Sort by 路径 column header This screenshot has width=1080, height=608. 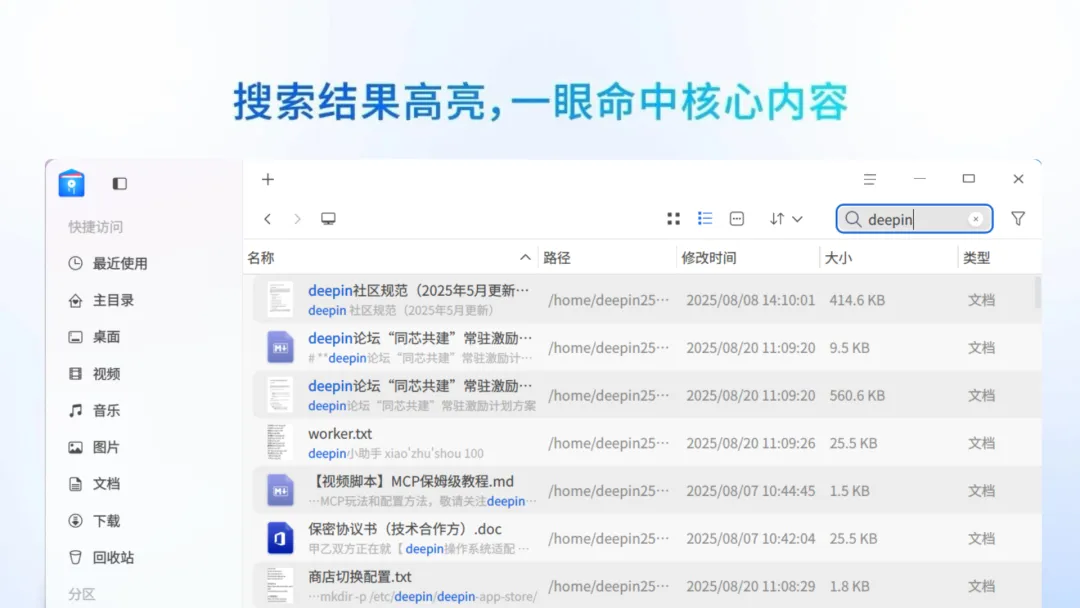(608, 258)
